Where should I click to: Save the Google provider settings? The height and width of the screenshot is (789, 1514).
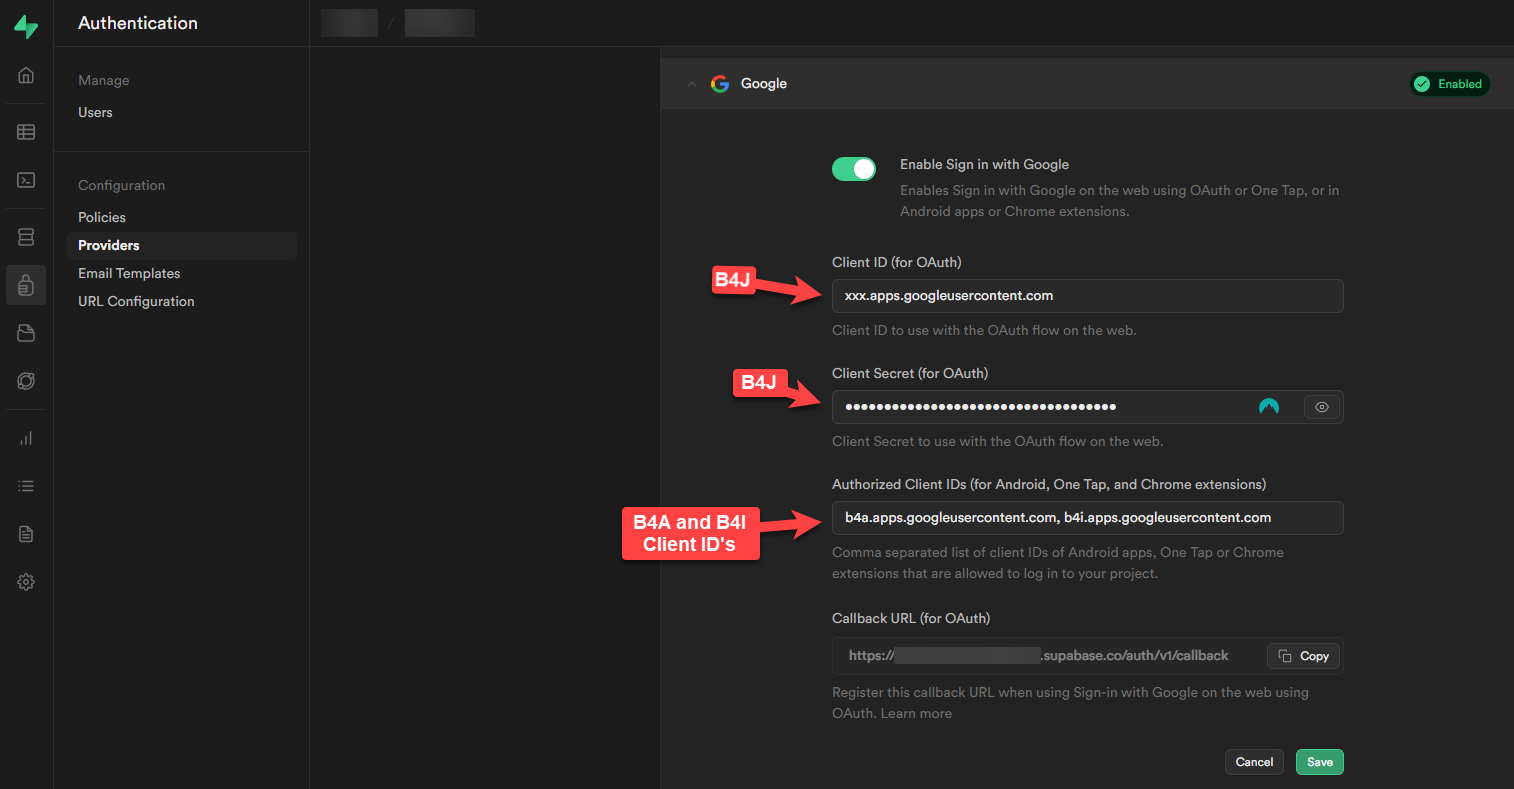tap(1319, 761)
